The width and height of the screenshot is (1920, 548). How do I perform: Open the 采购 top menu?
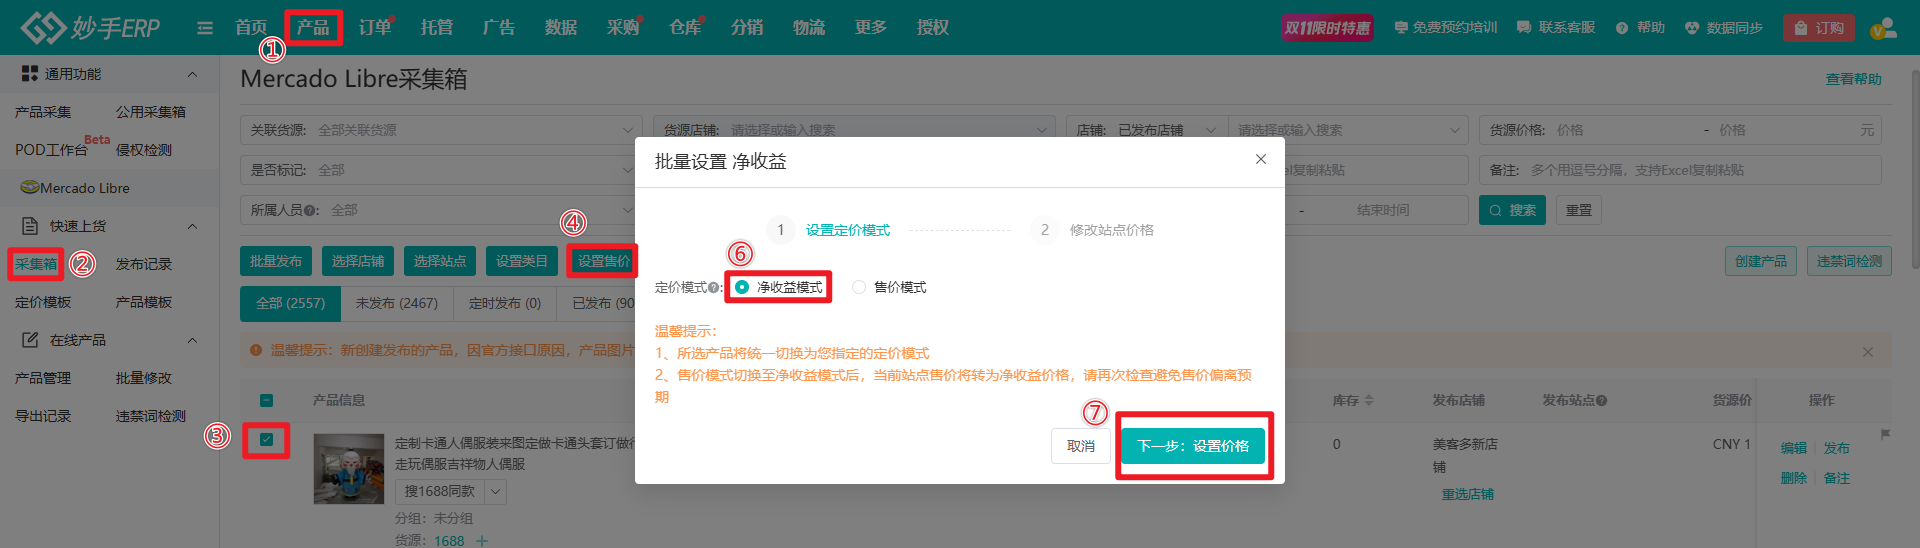tap(623, 27)
